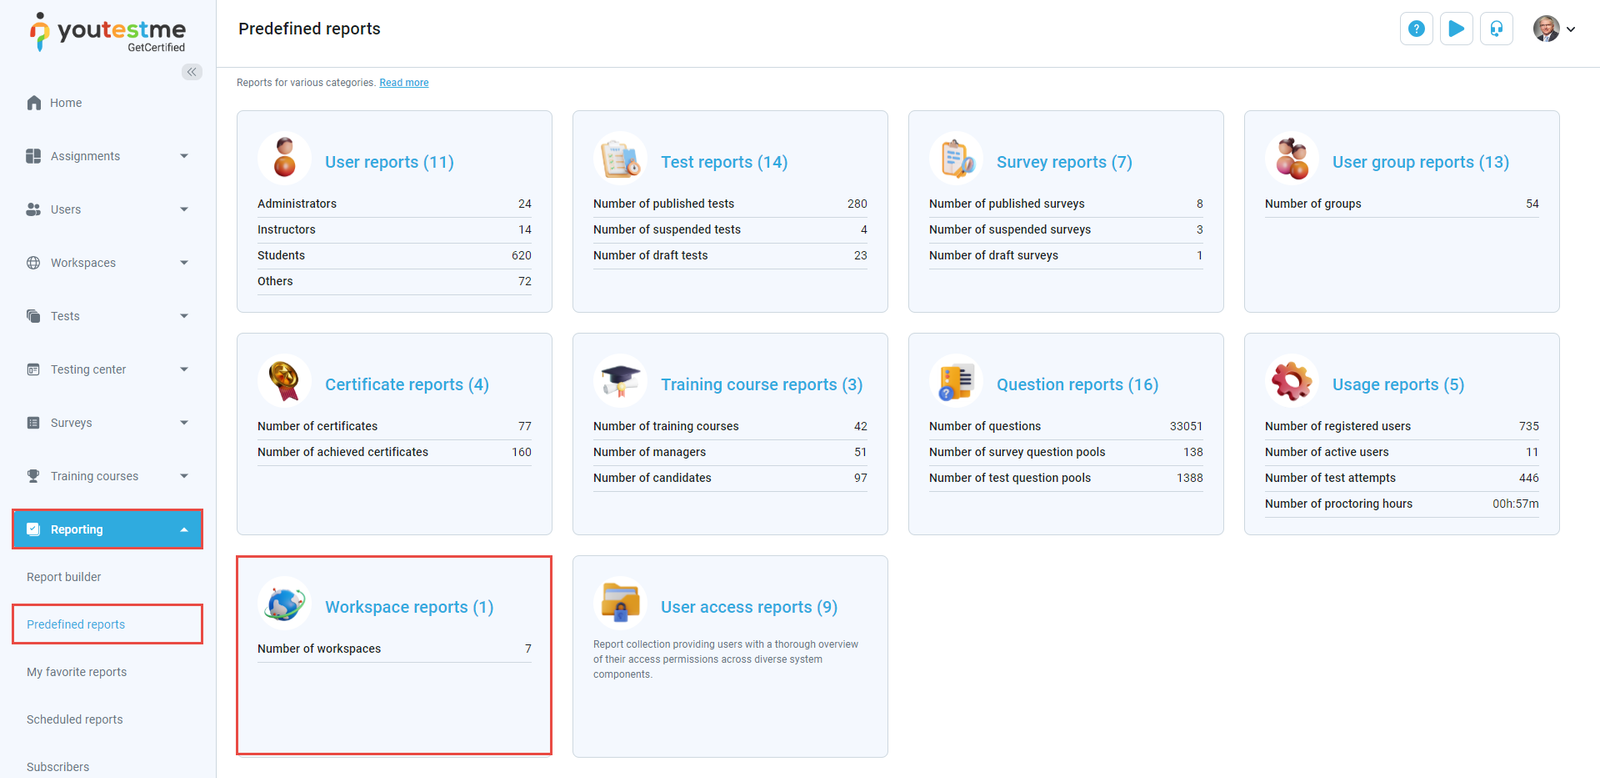The width and height of the screenshot is (1600, 778).
Task: Click the Training course graduation cap icon
Action: click(x=620, y=381)
